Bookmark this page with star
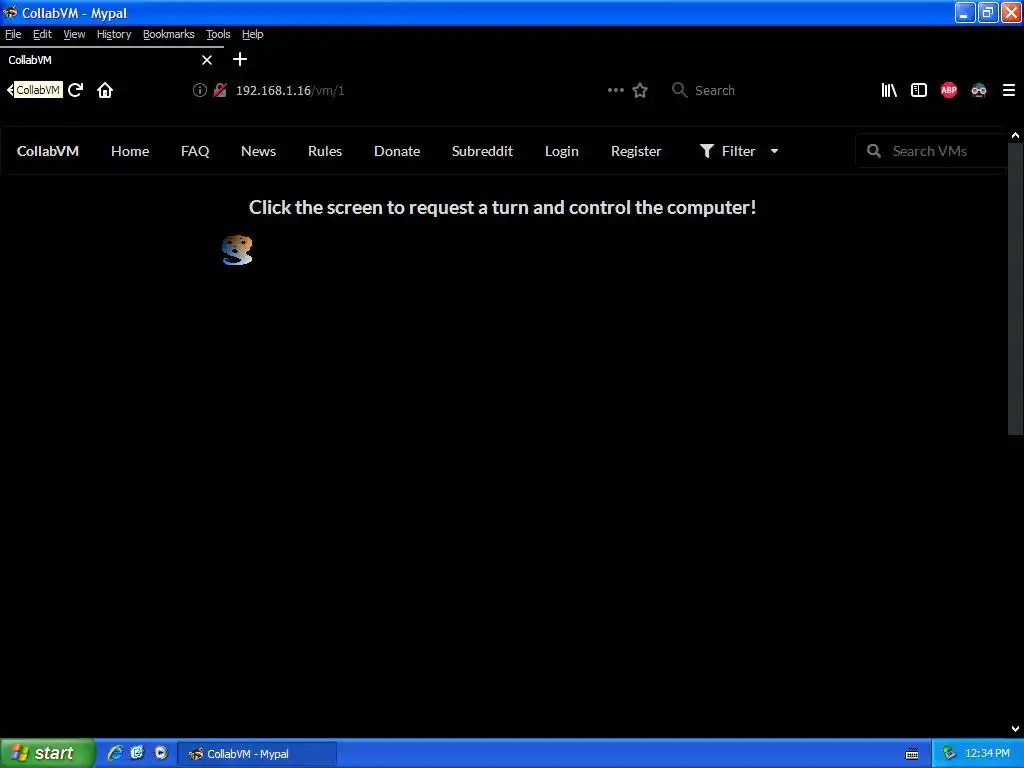The image size is (1024, 768). point(640,90)
